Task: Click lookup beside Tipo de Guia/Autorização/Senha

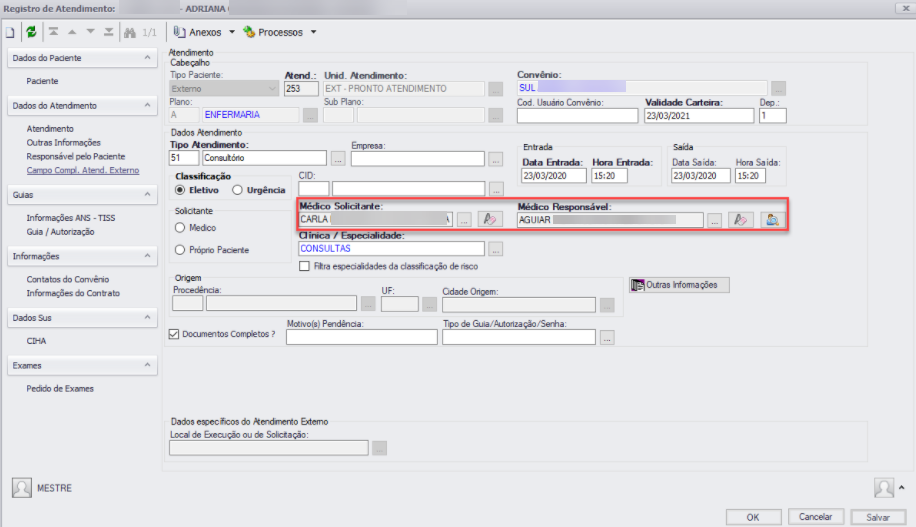Action: pyautogui.click(x=607, y=338)
